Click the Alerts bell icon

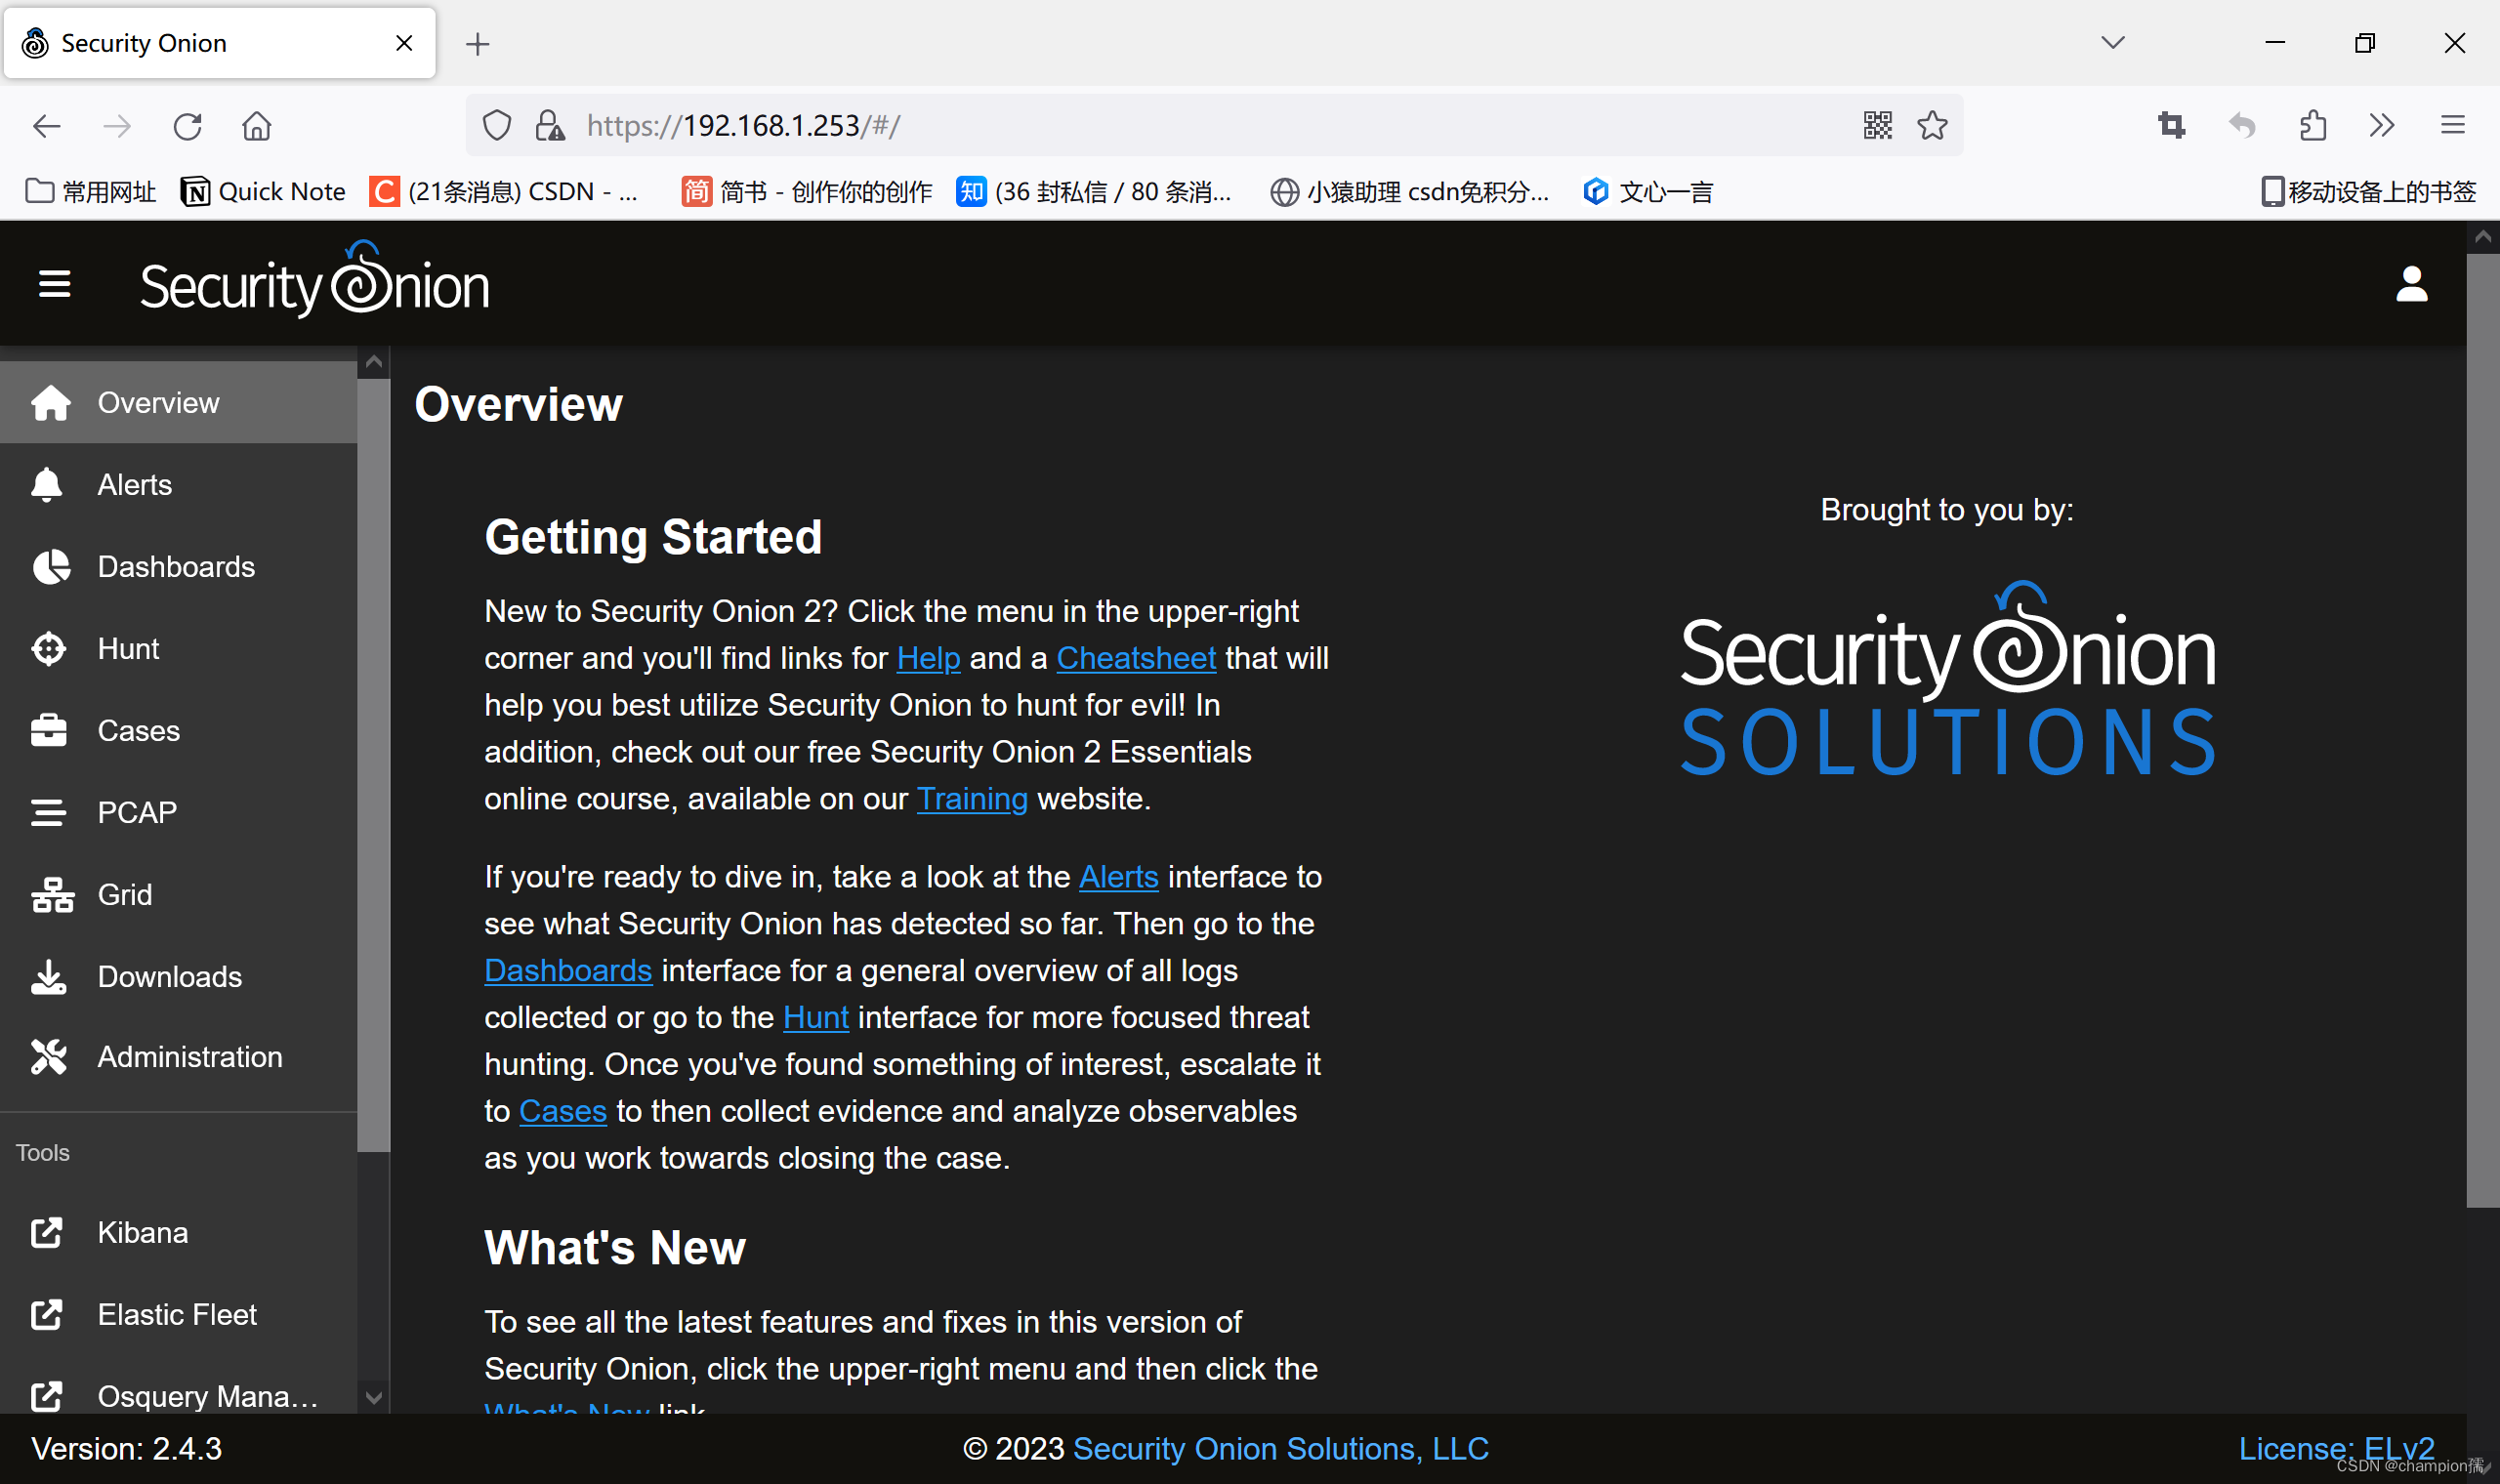click(x=47, y=485)
